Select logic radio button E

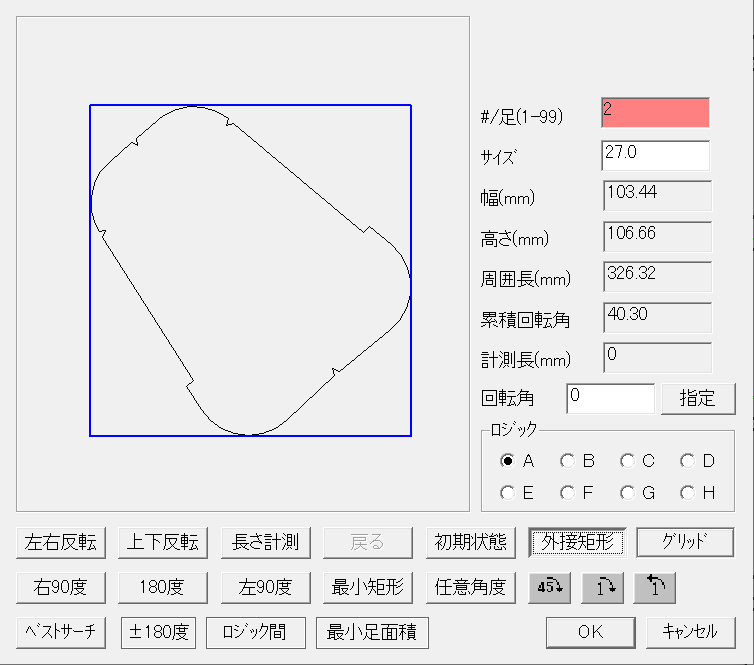coord(507,493)
